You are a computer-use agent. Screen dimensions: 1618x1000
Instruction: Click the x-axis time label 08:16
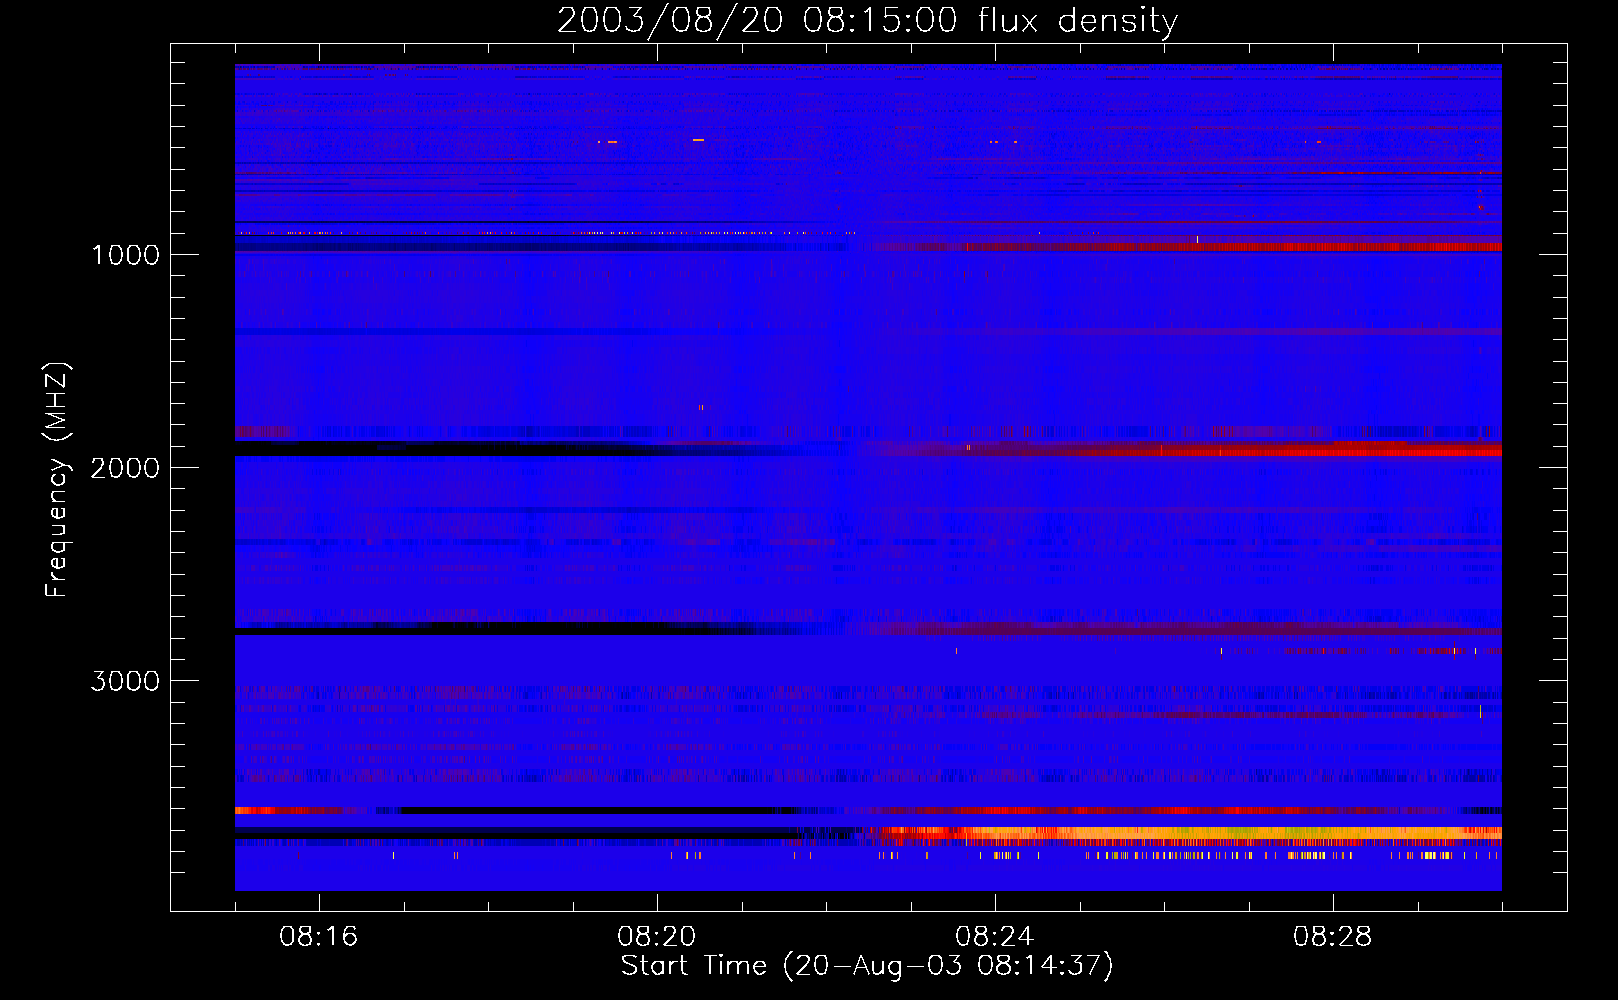pos(319,937)
